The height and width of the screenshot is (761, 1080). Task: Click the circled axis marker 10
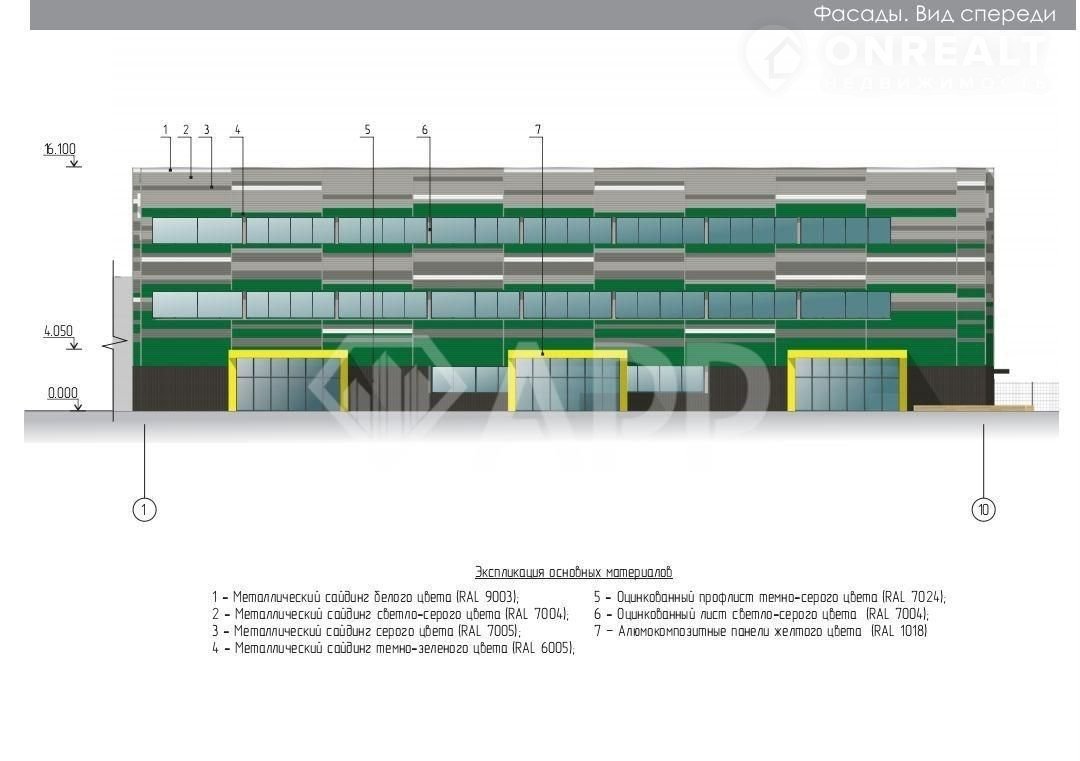[x=983, y=509]
